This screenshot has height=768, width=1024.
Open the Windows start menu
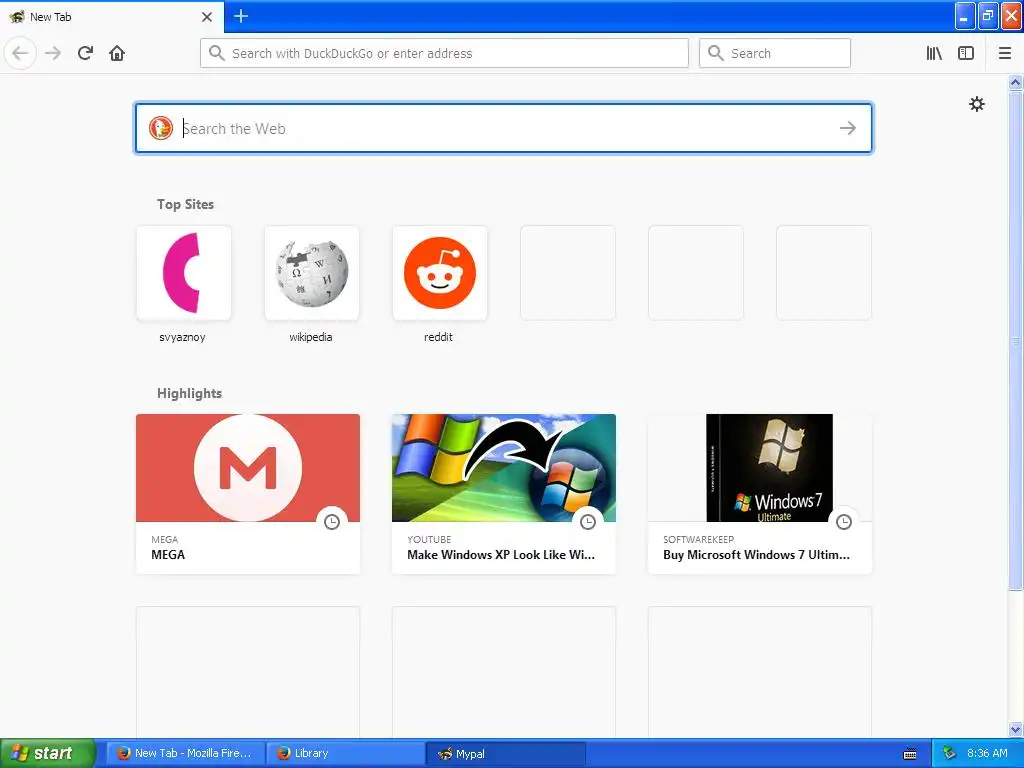(x=48, y=753)
